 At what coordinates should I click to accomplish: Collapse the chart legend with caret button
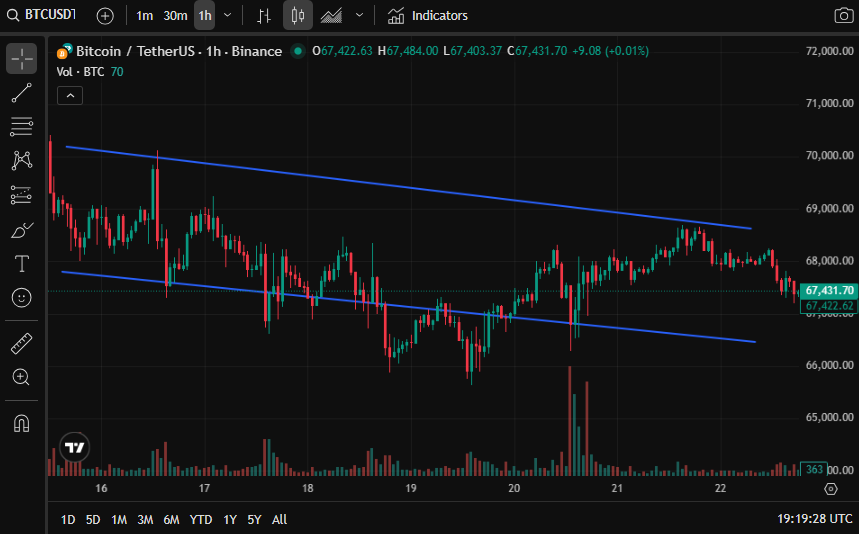[70, 96]
